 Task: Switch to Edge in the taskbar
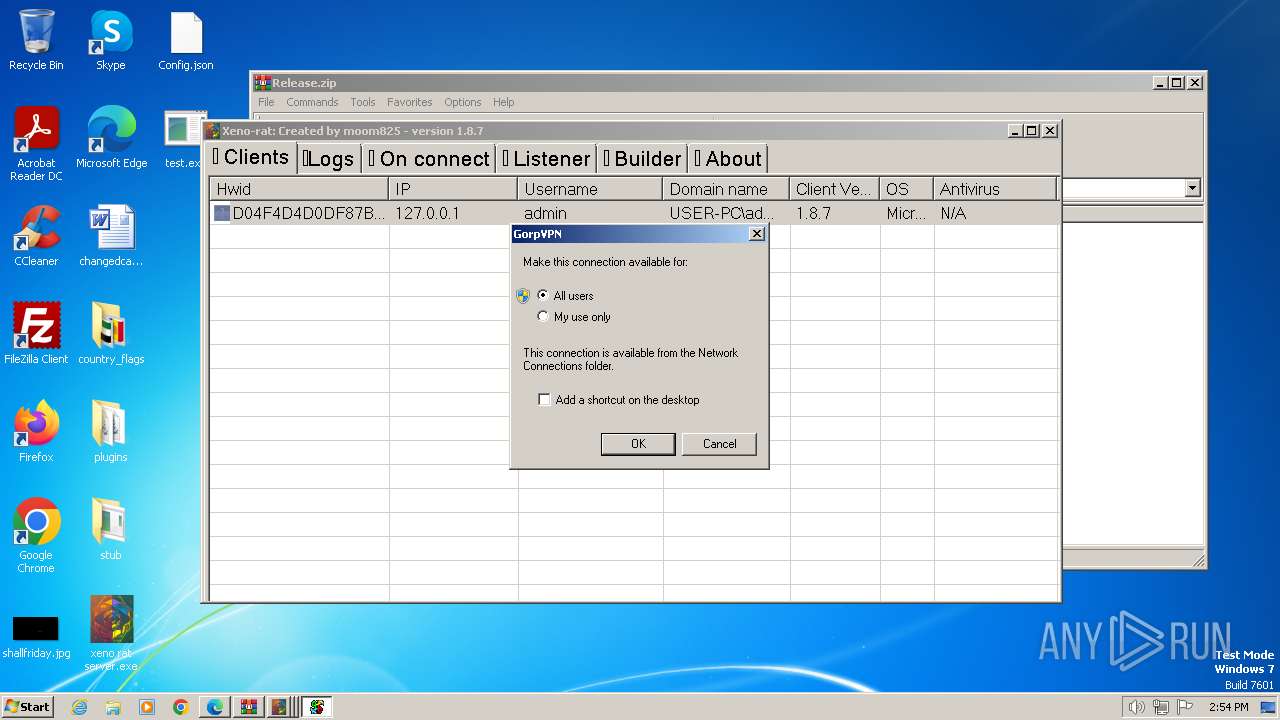pyautogui.click(x=215, y=707)
